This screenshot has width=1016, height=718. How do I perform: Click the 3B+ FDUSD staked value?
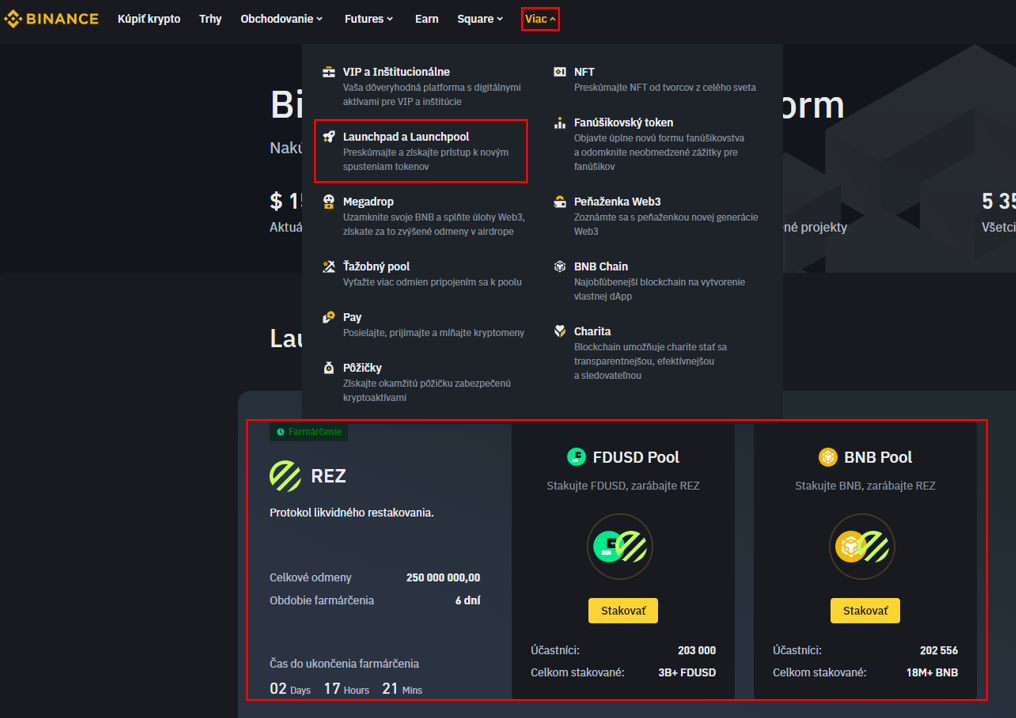click(687, 673)
